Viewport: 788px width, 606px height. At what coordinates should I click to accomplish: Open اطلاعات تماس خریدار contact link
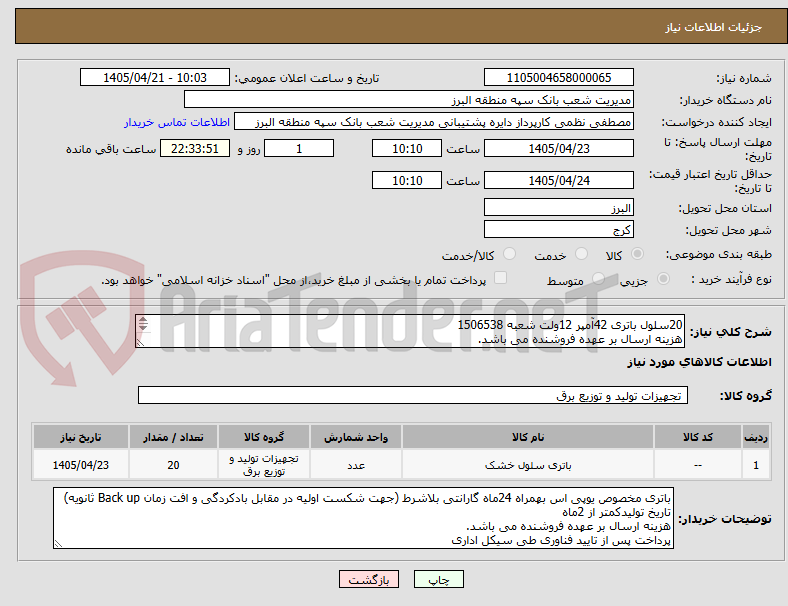click(177, 122)
